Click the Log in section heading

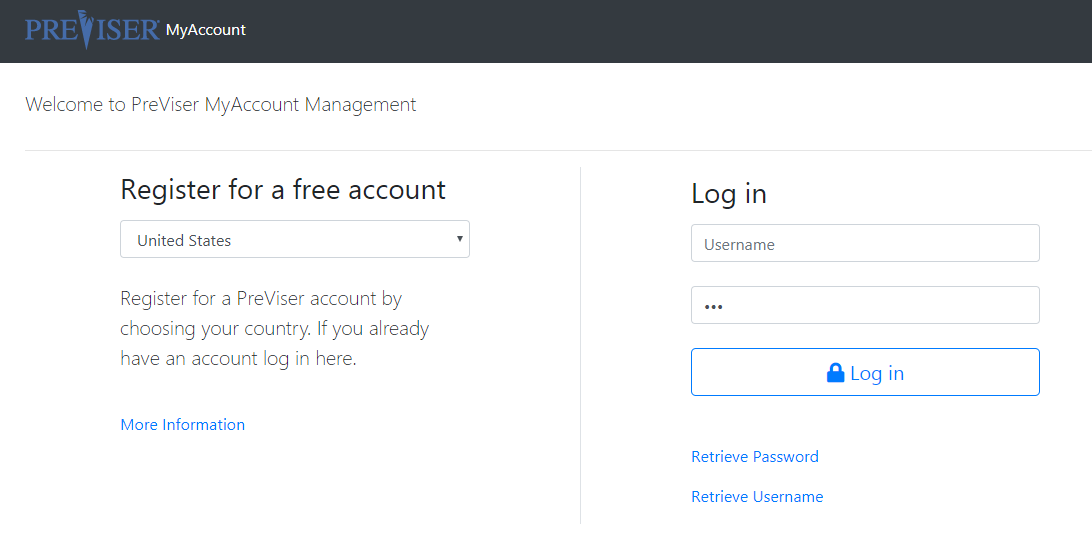click(728, 194)
